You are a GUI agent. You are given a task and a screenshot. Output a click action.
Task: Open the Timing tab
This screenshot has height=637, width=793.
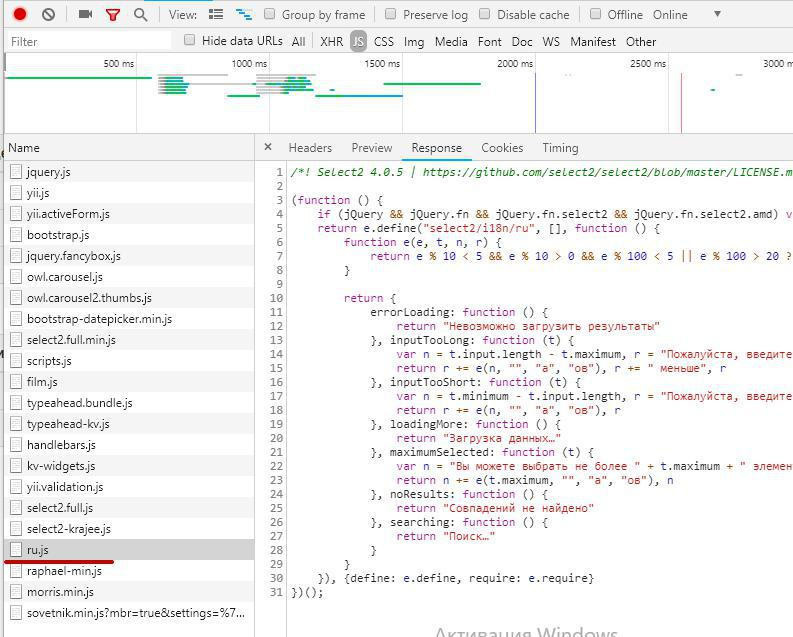click(560, 148)
